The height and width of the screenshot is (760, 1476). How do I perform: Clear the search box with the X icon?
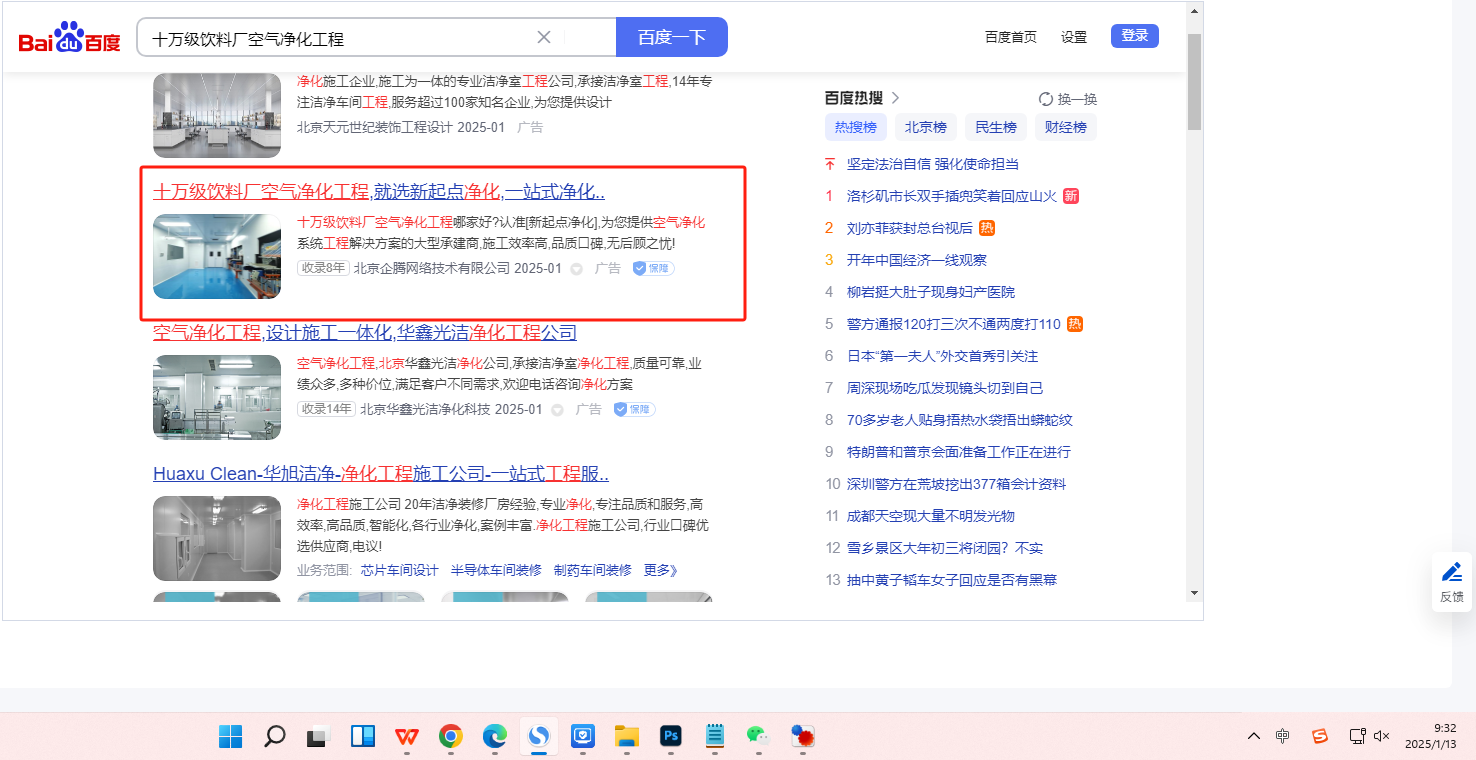click(544, 38)
